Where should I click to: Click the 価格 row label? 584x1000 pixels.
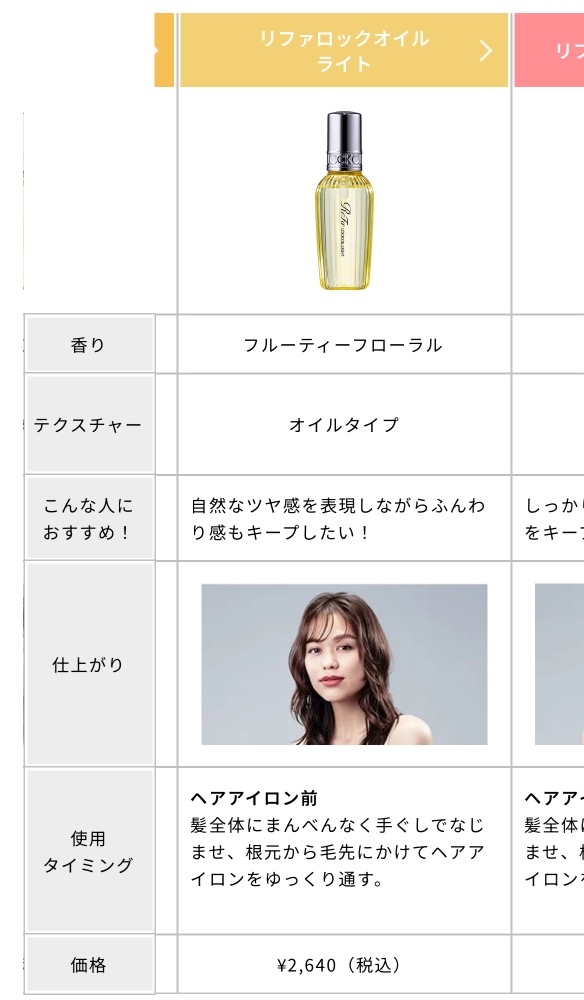[x=89, y=965]
